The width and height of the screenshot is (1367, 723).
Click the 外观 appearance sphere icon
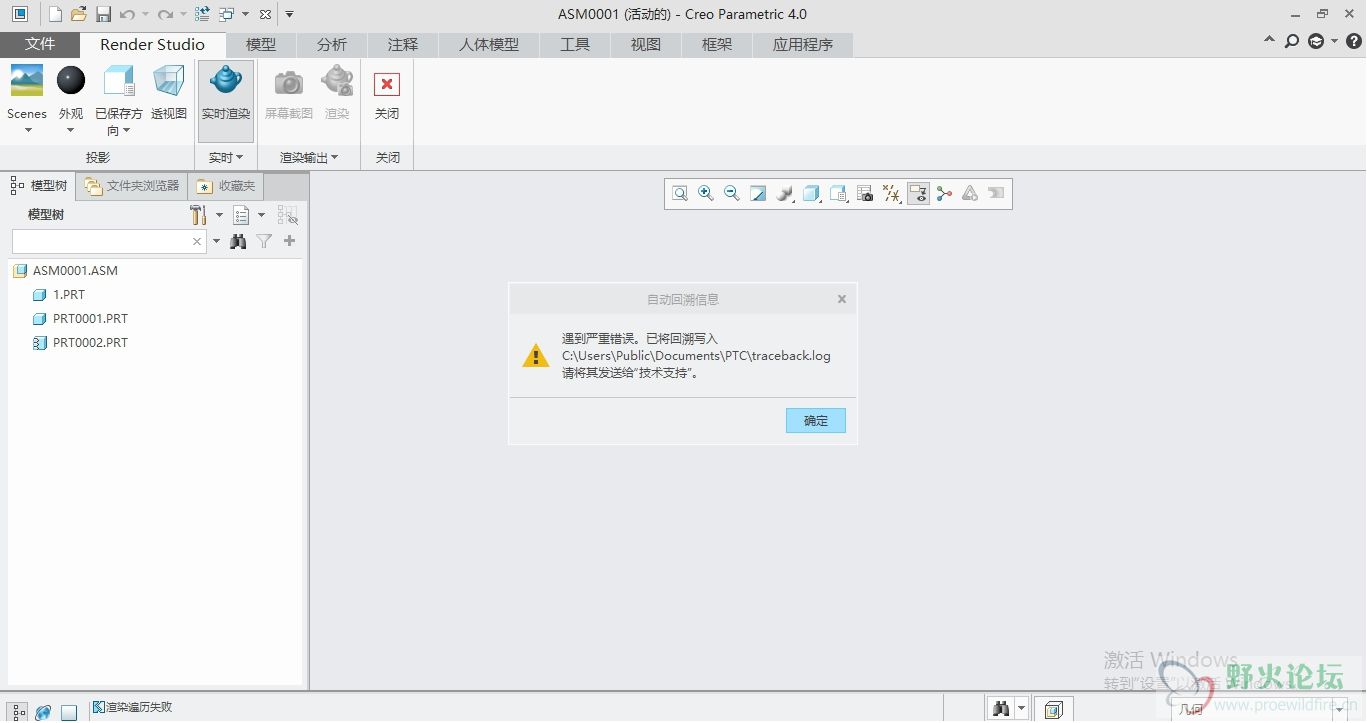[x=71, y=81]
